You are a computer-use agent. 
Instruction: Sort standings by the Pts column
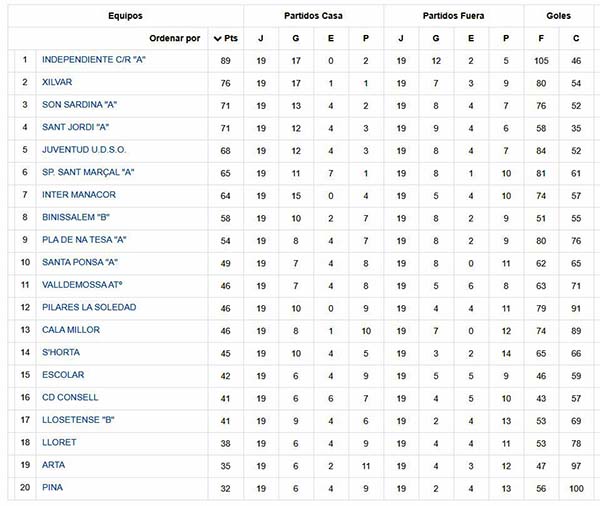coord(226,38)
